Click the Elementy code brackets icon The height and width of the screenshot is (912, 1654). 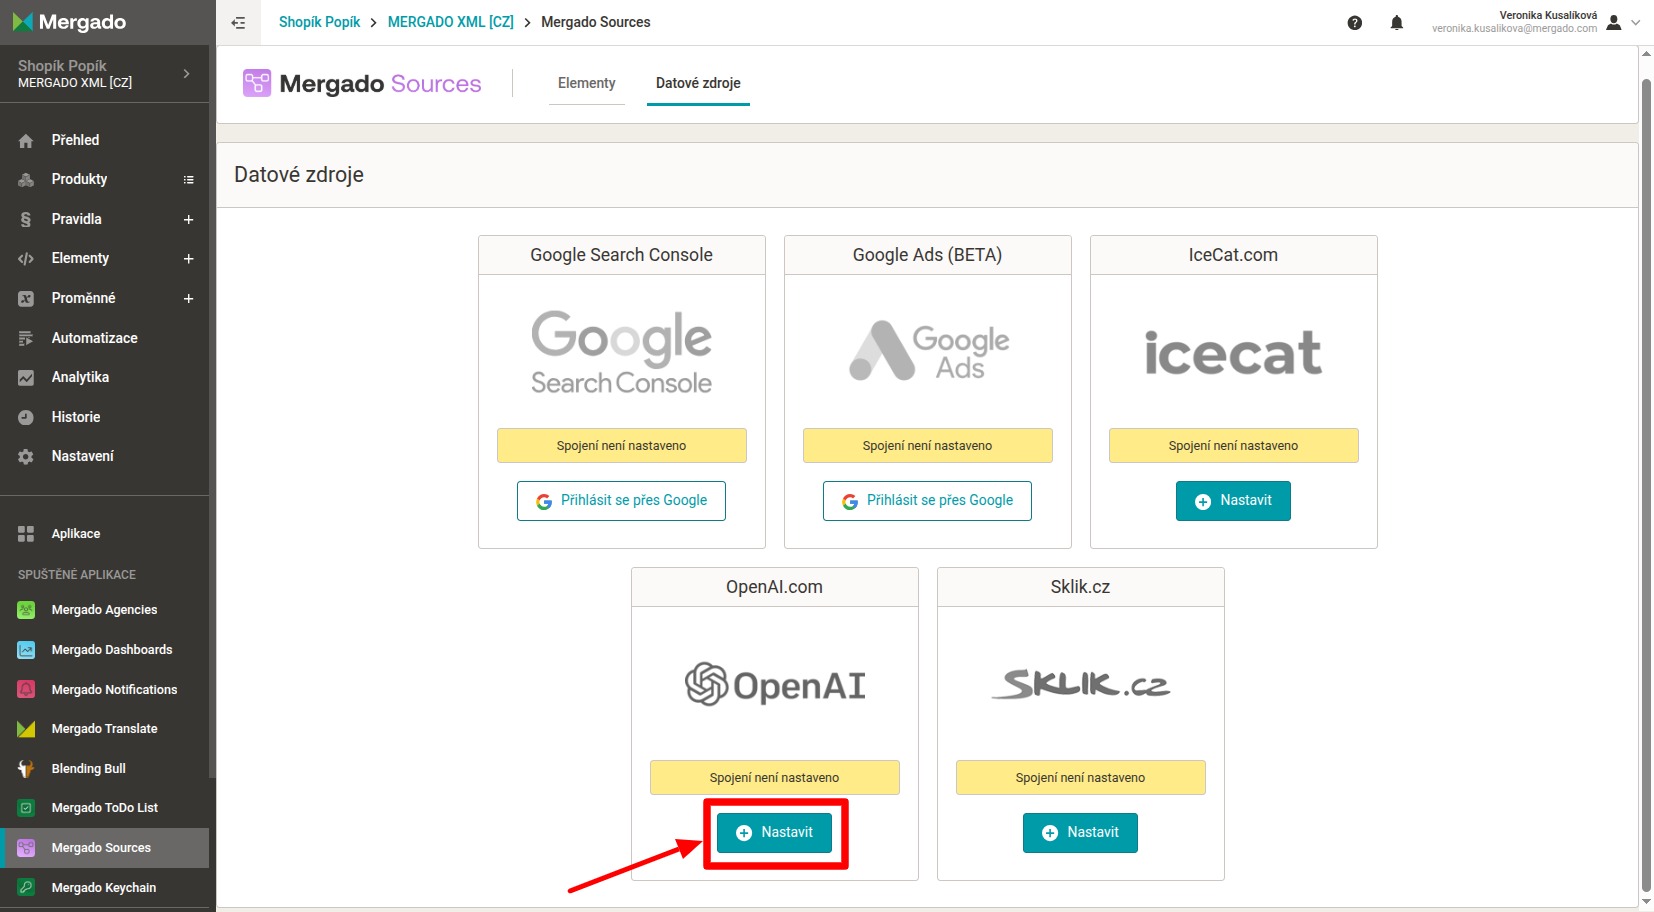(26, 259)
